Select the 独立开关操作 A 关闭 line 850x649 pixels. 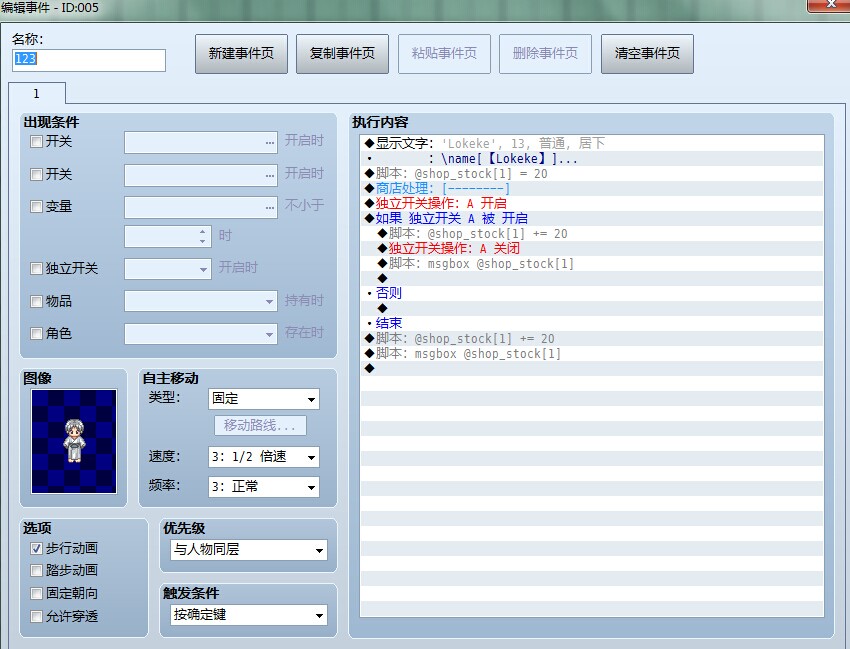pos(592,248)
